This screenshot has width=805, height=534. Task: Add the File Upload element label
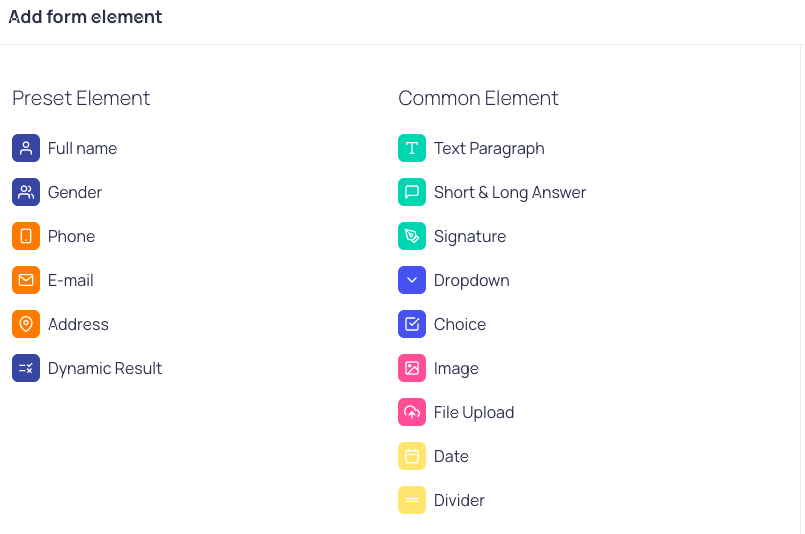(x=474, y=412)
